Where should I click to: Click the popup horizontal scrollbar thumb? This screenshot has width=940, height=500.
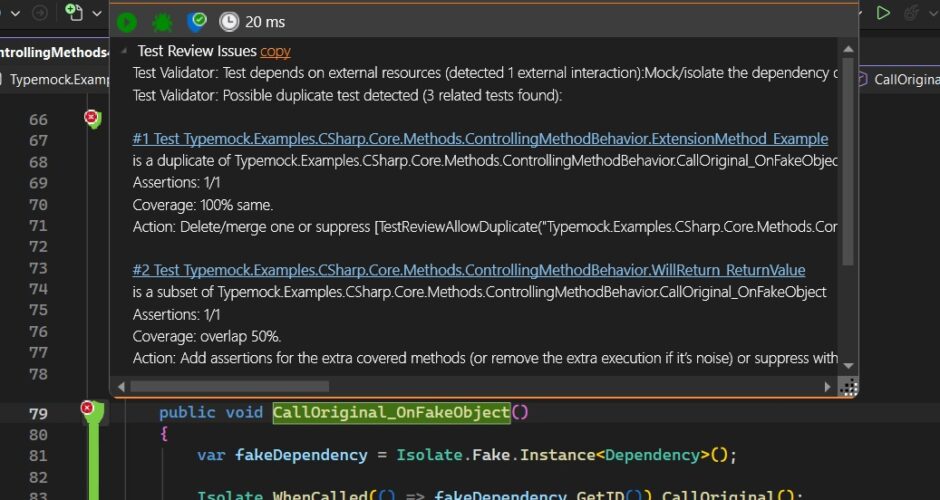click(230, 387)
